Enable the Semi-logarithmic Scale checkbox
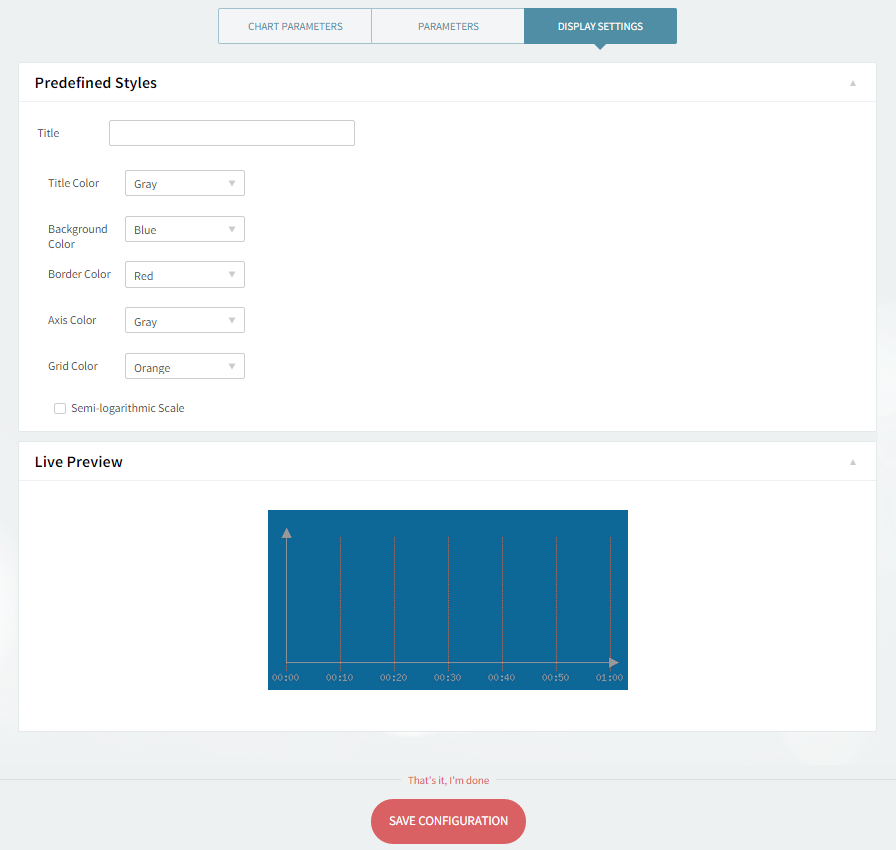 (60, 408)
